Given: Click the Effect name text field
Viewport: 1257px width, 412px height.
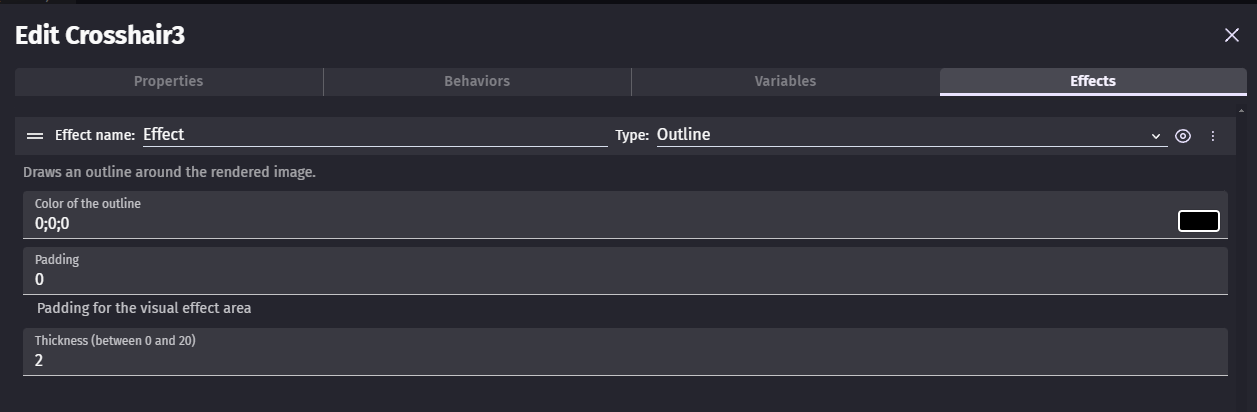Looking at the screenshot, I should 375,135.
